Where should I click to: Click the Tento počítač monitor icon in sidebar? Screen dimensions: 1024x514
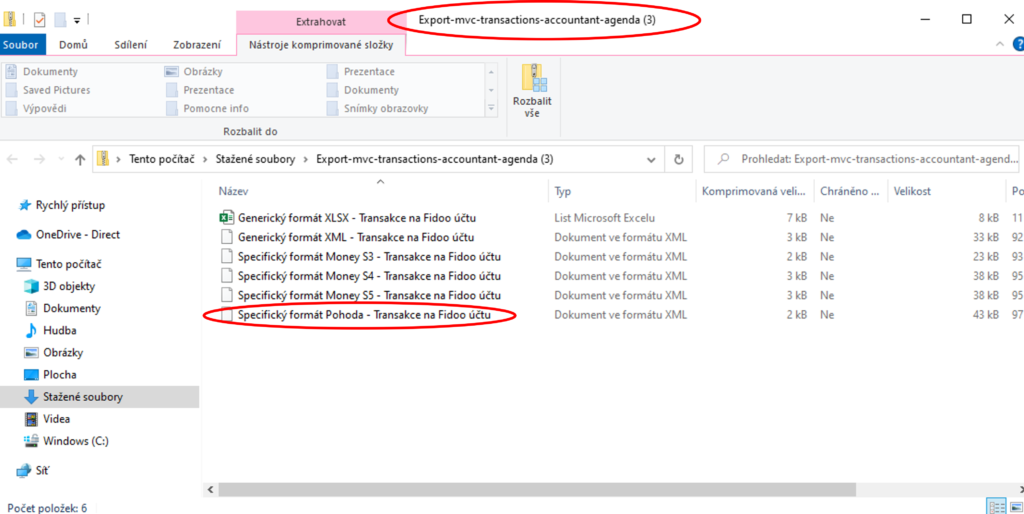click(24, 264)
